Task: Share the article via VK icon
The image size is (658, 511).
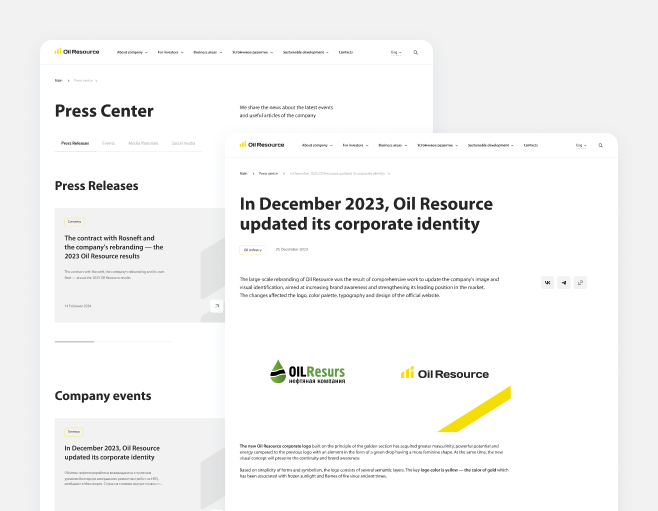Action: click(547, 283)
